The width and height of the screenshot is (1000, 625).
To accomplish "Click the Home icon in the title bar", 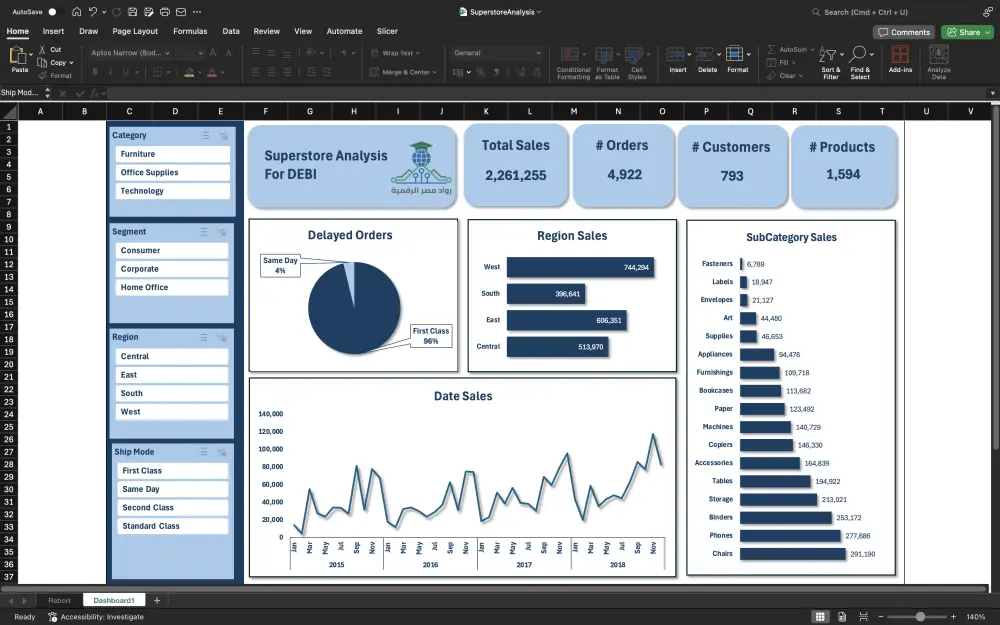I will point(77,11).
